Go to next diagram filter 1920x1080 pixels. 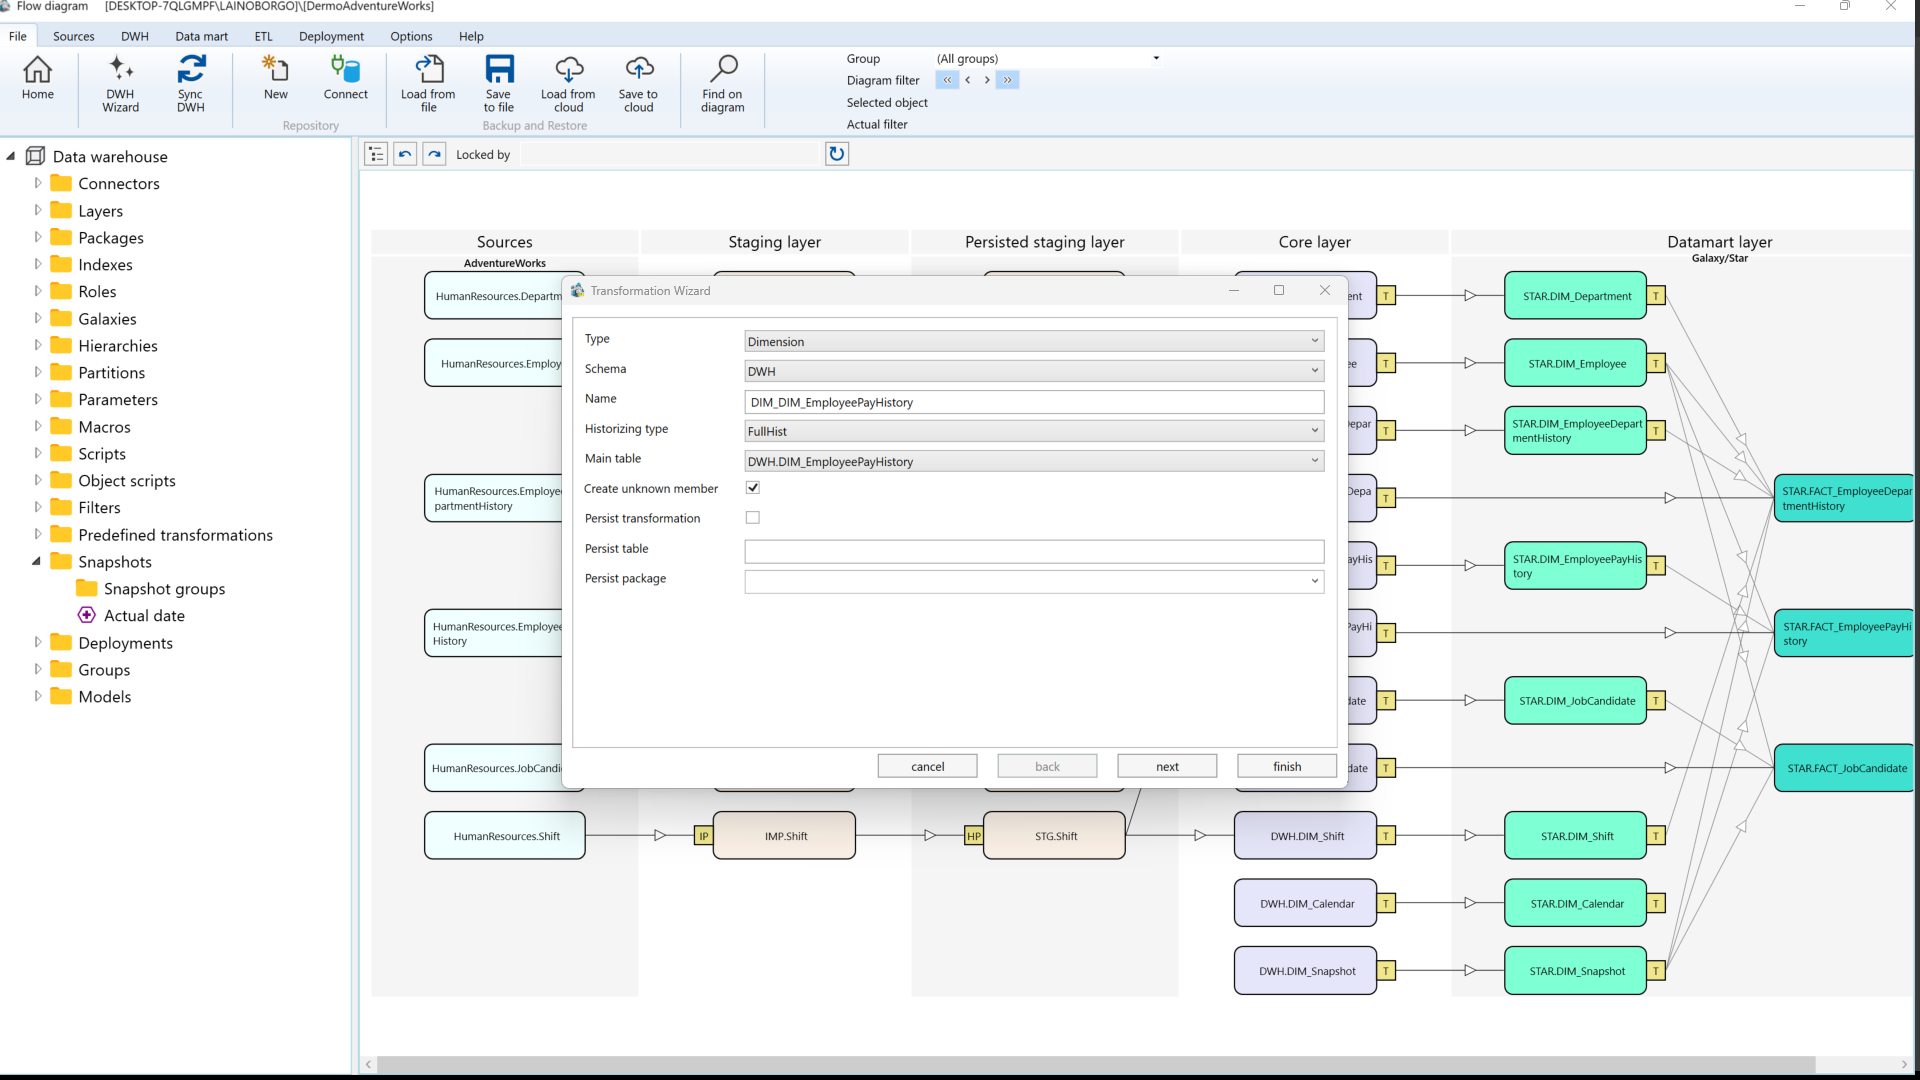987,80
